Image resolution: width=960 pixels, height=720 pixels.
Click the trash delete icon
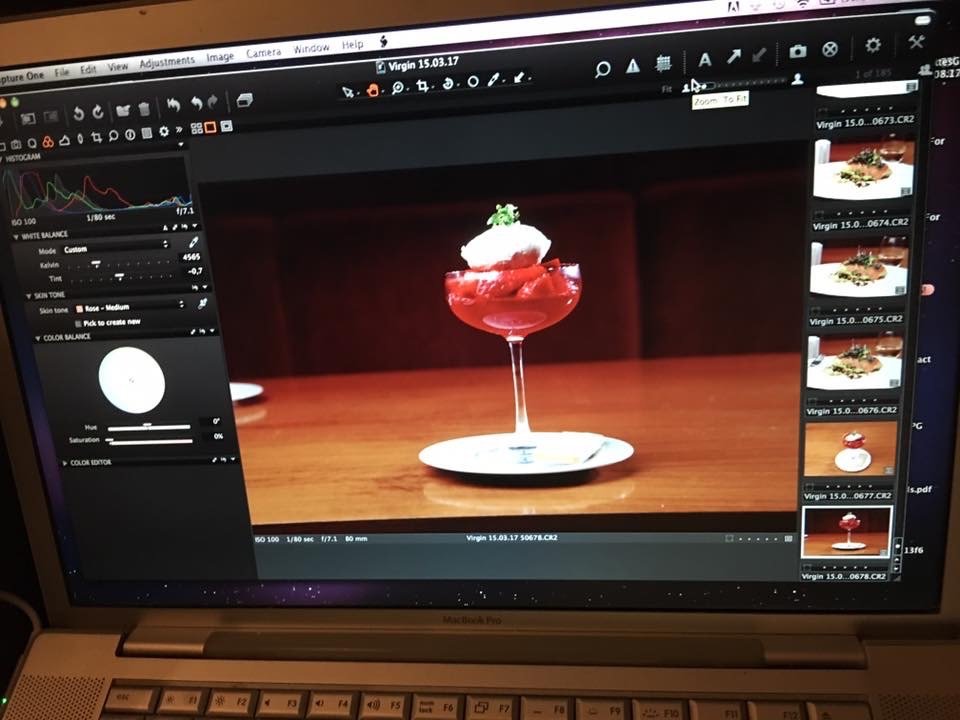point(144,109)
